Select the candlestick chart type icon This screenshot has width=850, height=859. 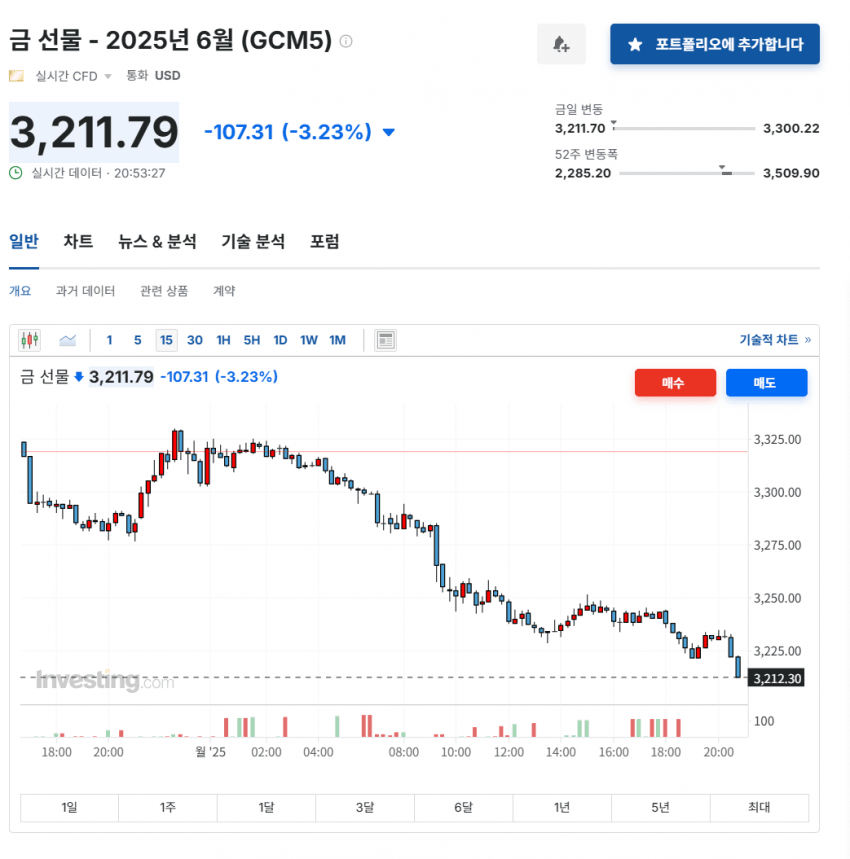pos(30,340)
